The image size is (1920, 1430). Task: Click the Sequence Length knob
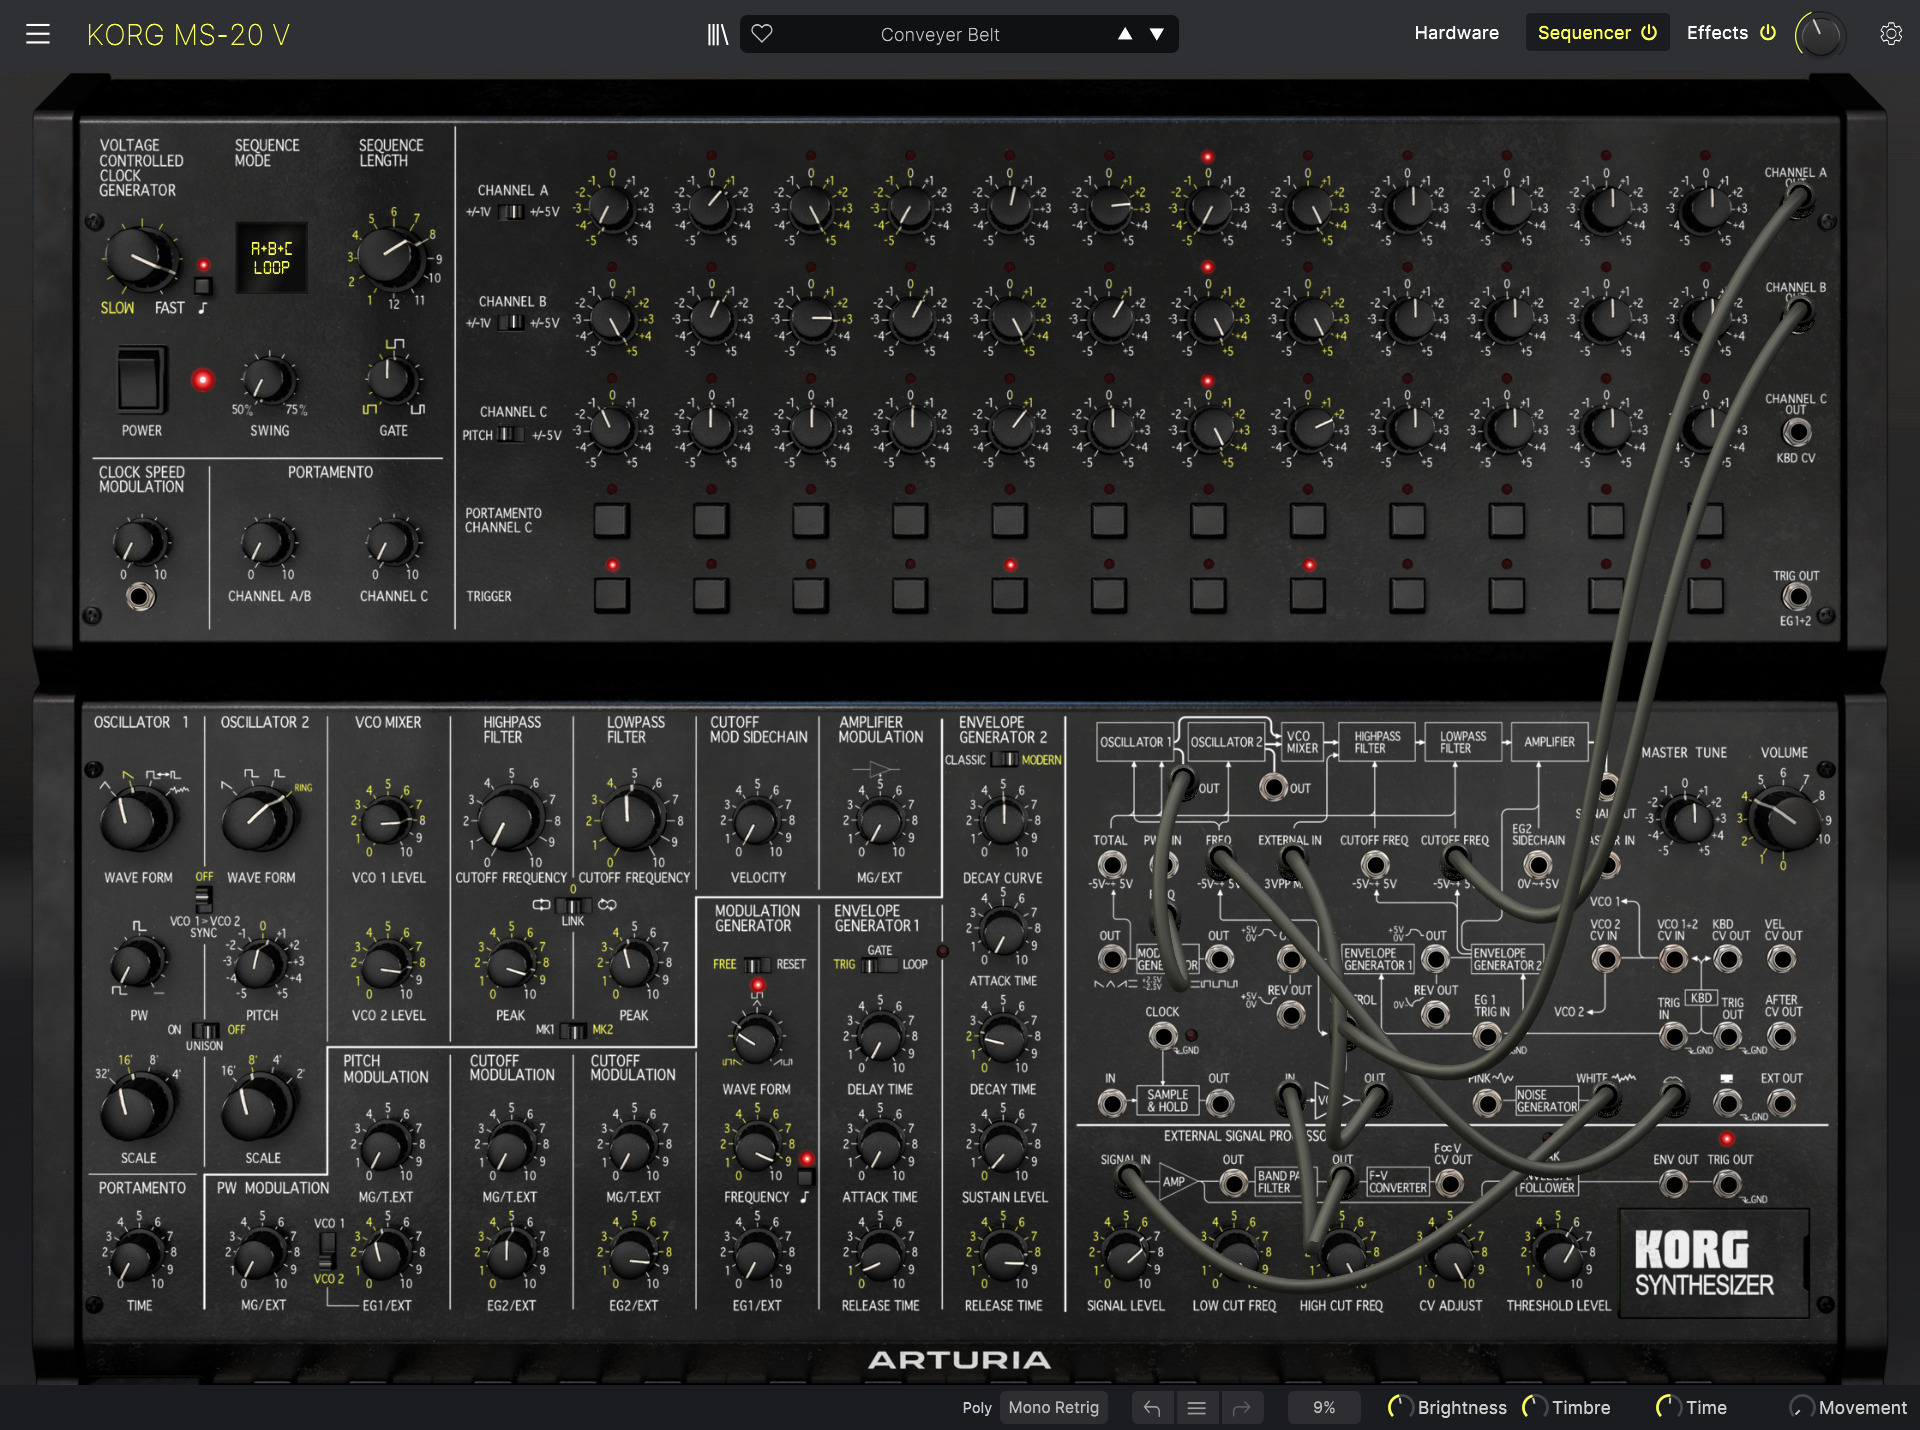[x=391, y=257]
